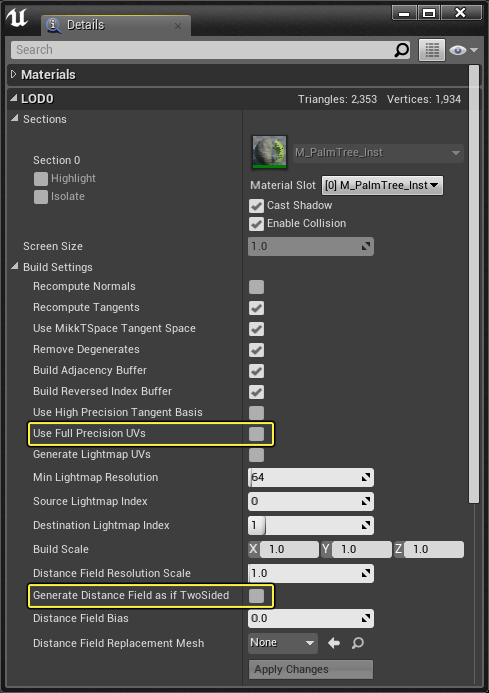Click the Apply Changes button
This screenshot has height=693, width=489.
311,669
